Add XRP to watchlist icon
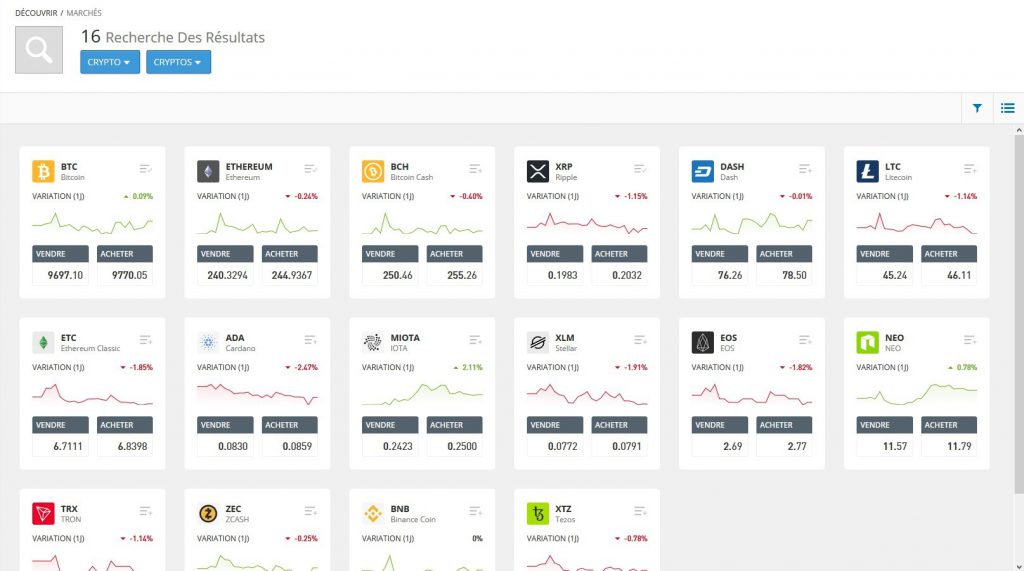This screenshot has width=1024, height=571. click(640, 169)
